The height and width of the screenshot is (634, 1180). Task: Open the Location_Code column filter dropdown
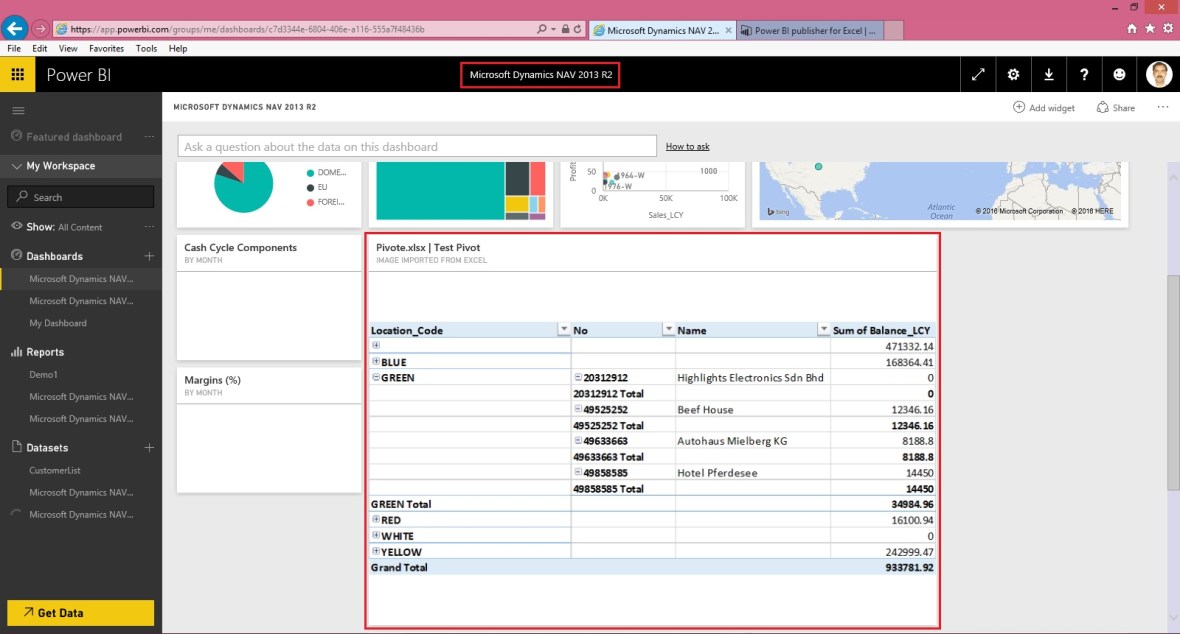pyautogui.click(x=563, y=330)
